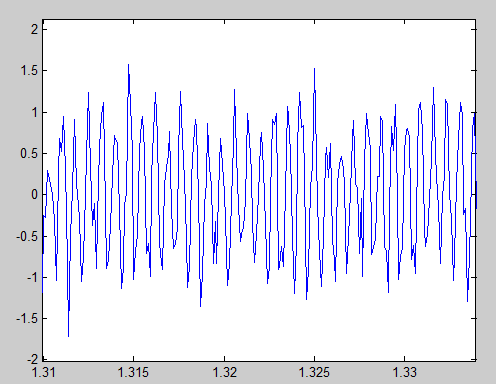Click the y-axis label 1
The image size is (496, 384).
coord(35,112)
